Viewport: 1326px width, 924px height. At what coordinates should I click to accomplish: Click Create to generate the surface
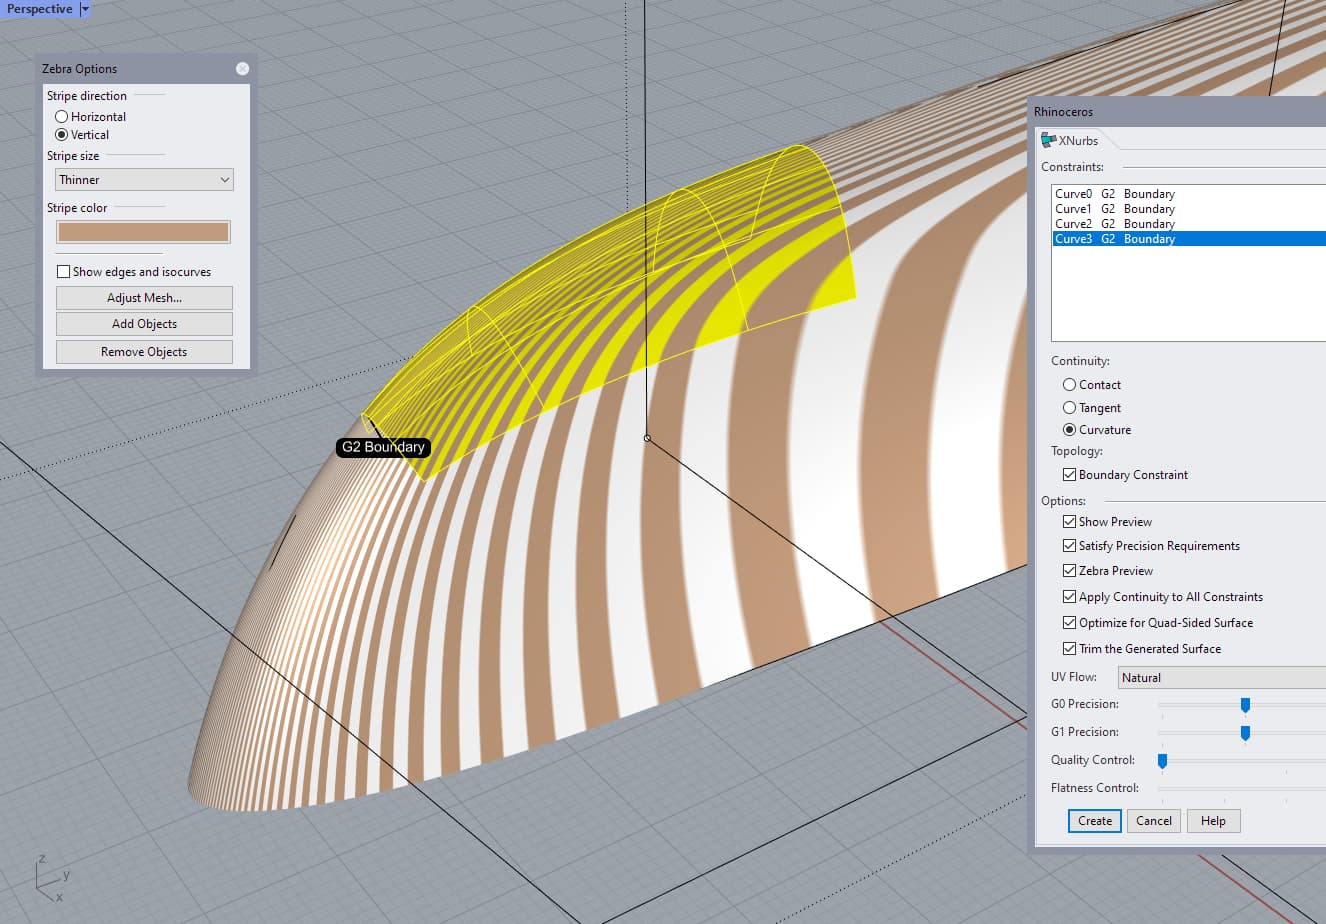click(x=1095, y=821)
